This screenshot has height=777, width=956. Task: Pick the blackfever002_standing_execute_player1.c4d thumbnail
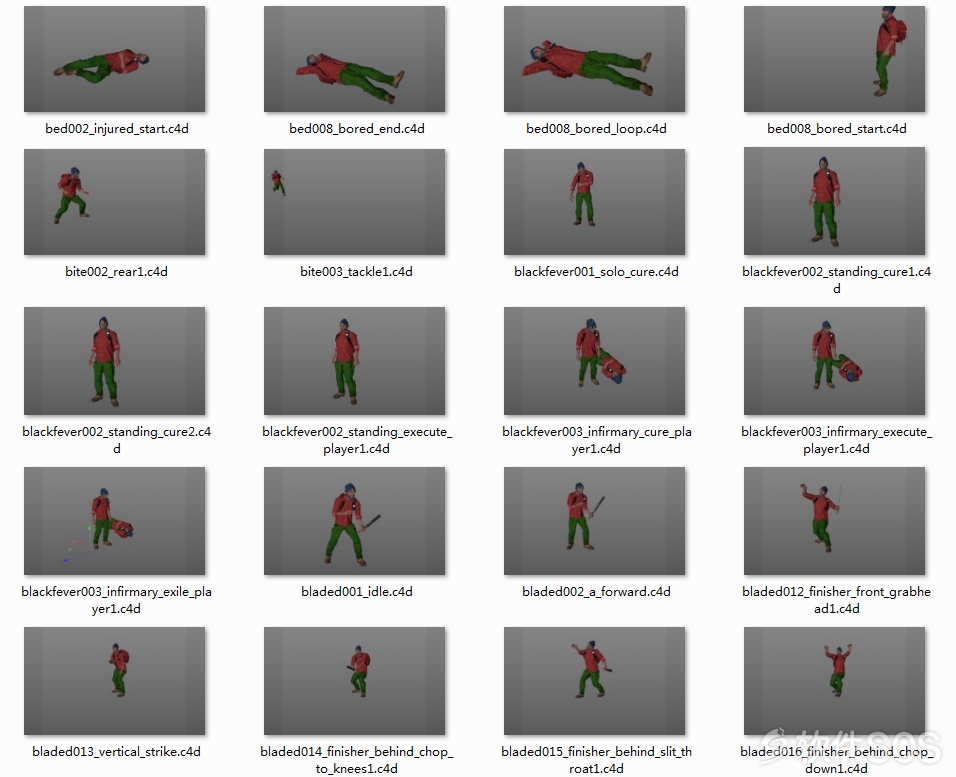tap(354, 361)
